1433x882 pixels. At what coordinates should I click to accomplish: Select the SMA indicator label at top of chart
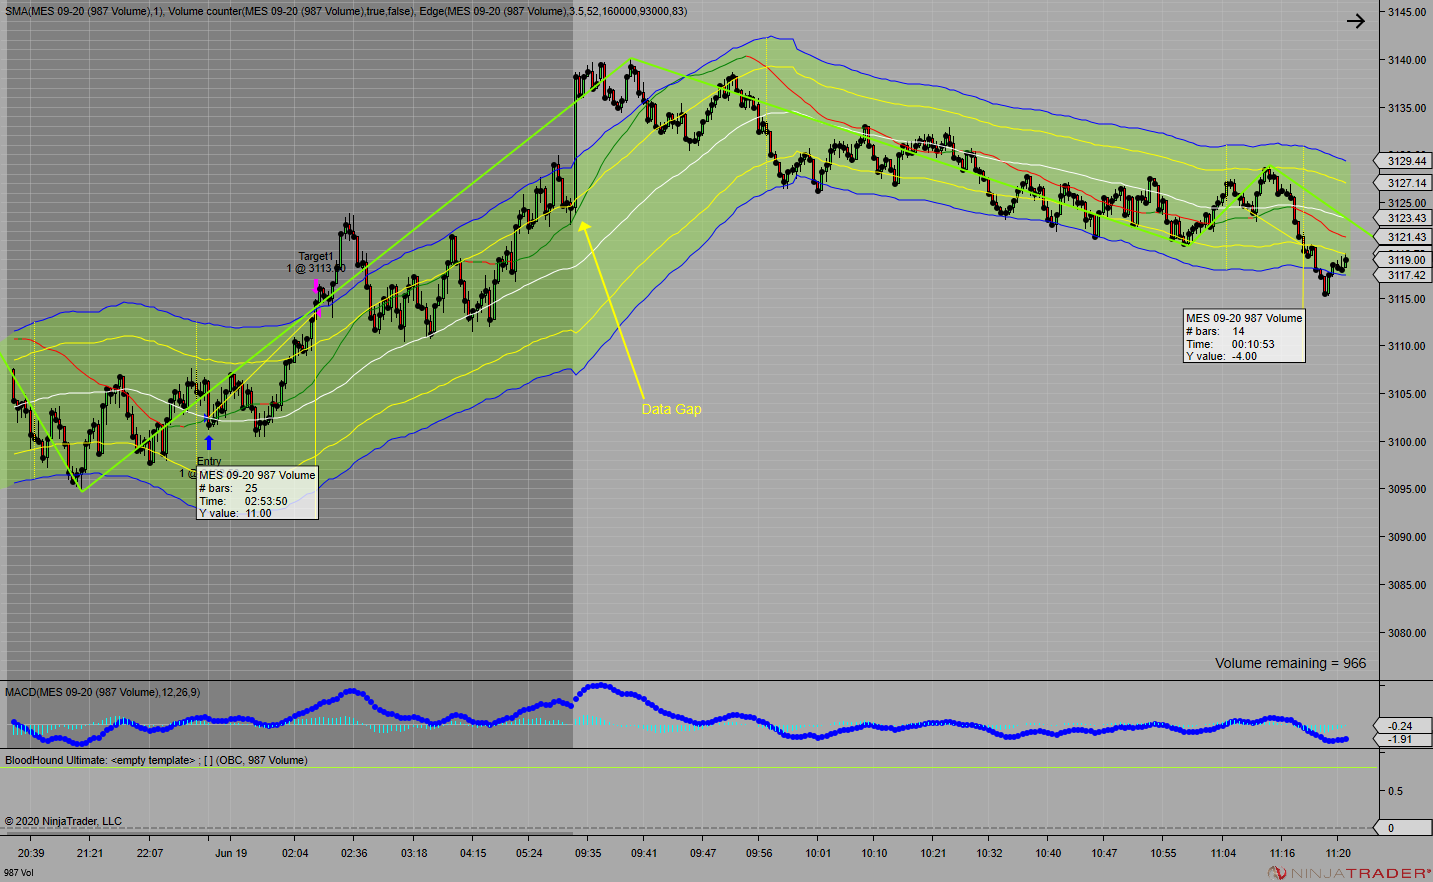point(346,11)
